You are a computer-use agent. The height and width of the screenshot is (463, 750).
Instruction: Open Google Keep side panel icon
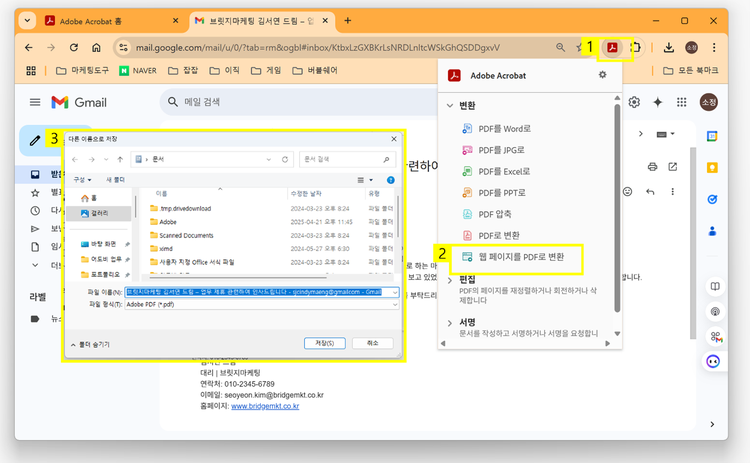(712, 167)
